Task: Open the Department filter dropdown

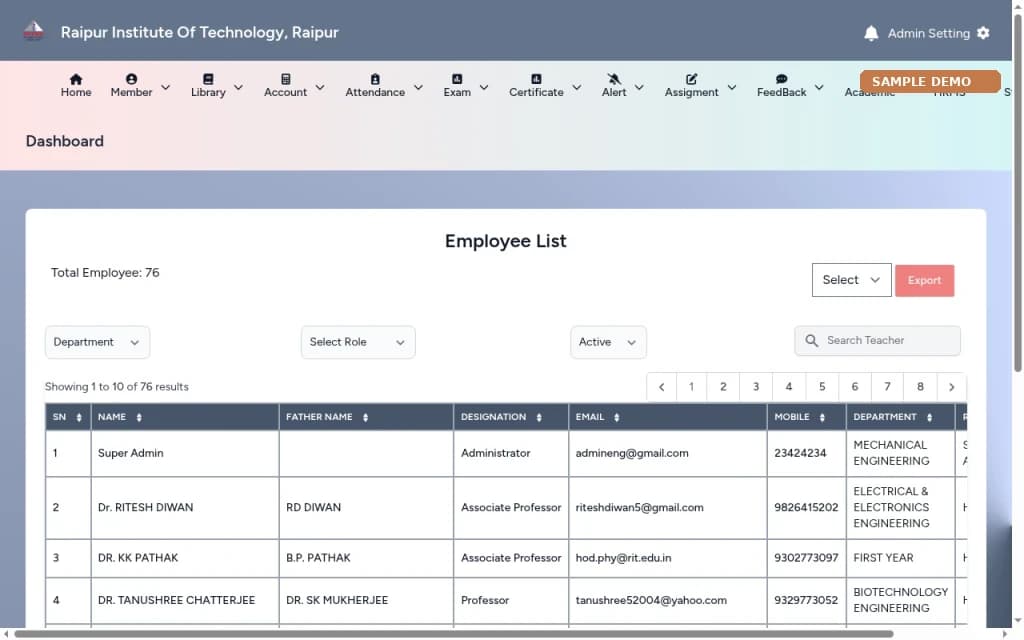Action: coord(97,342)
